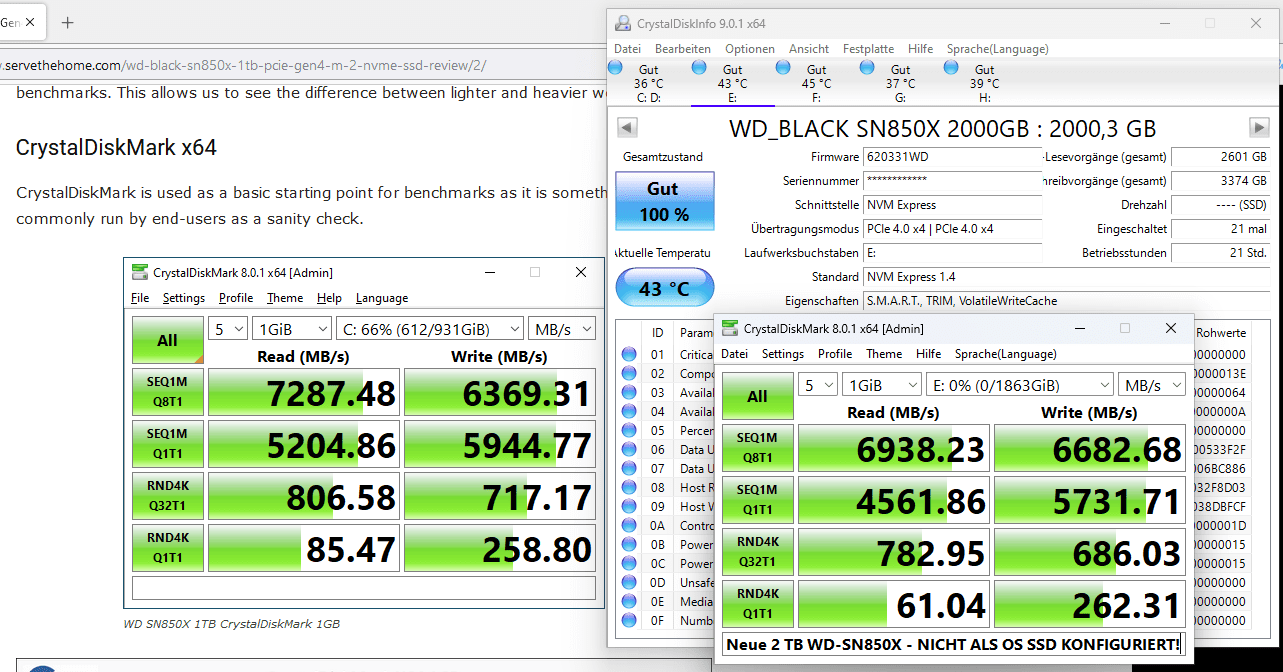The width and height of the screenshot is (1283, 672).
Task: Click the masked Seriennummer field
Action: click(x=952, y=181)
